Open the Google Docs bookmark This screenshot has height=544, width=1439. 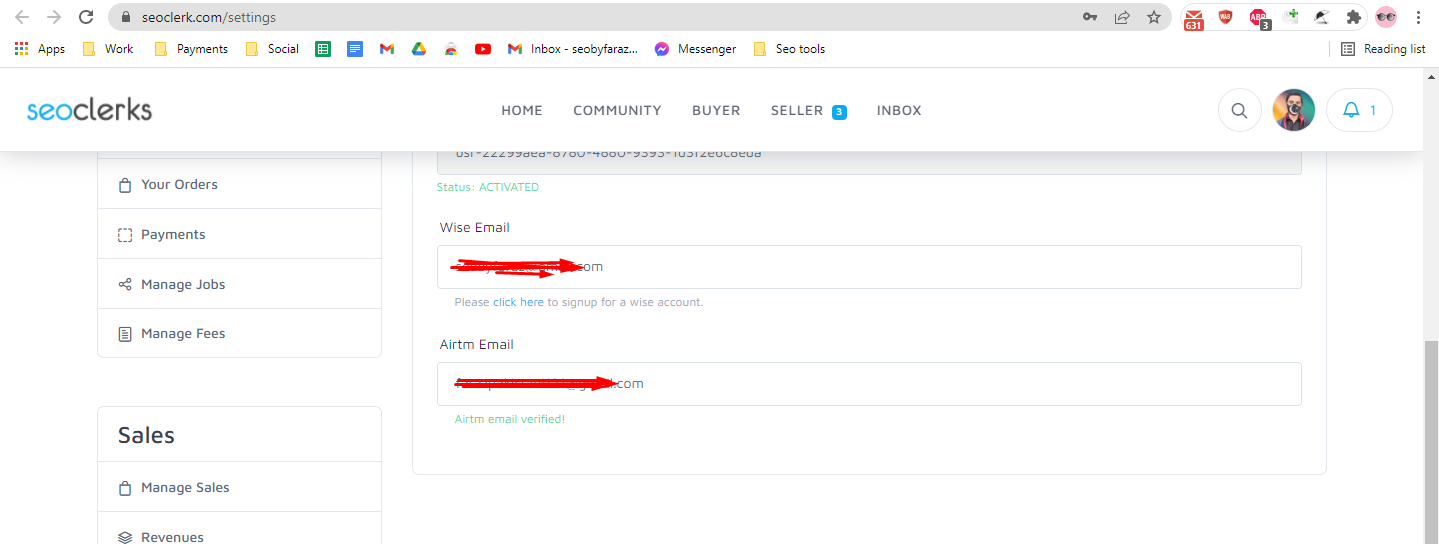tap(355, 49)
